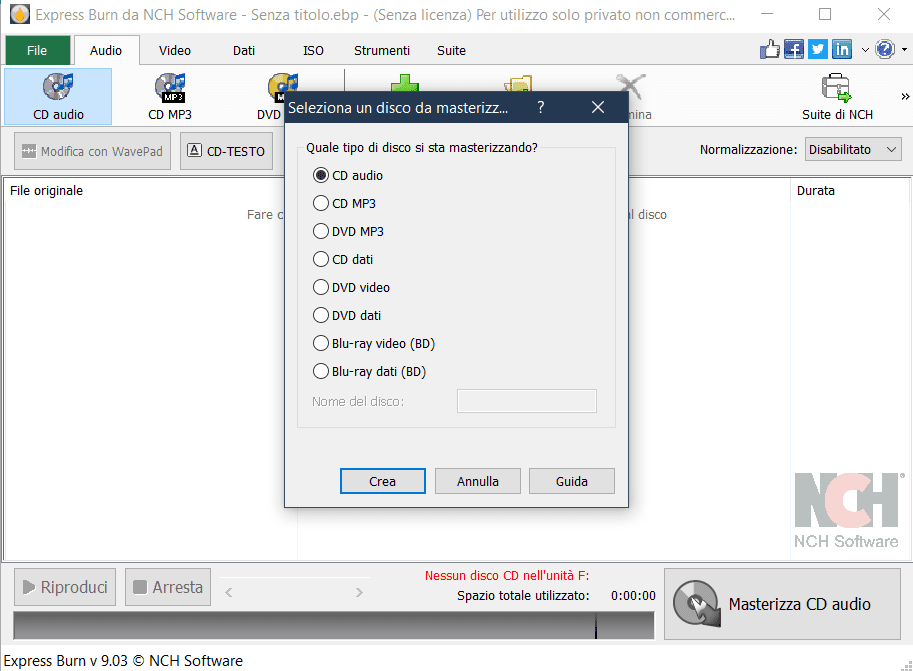The image size is (913, 671).
Task: Share on LinkedIn icon
Action: pyautogui.click(x=841, y=50)
